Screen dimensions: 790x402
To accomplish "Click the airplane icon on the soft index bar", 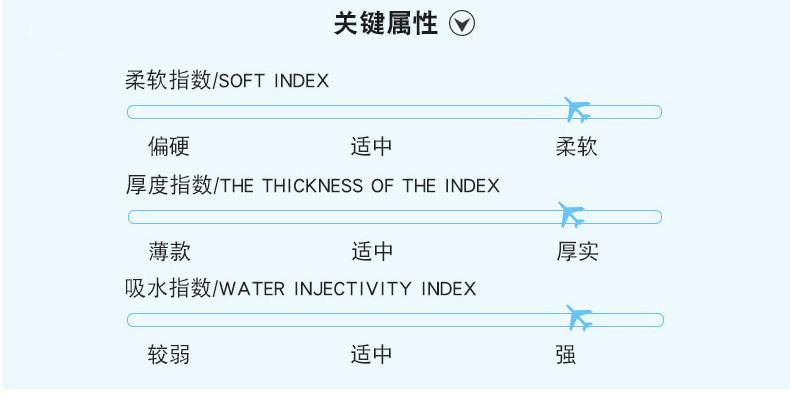I will click(577, 109).
